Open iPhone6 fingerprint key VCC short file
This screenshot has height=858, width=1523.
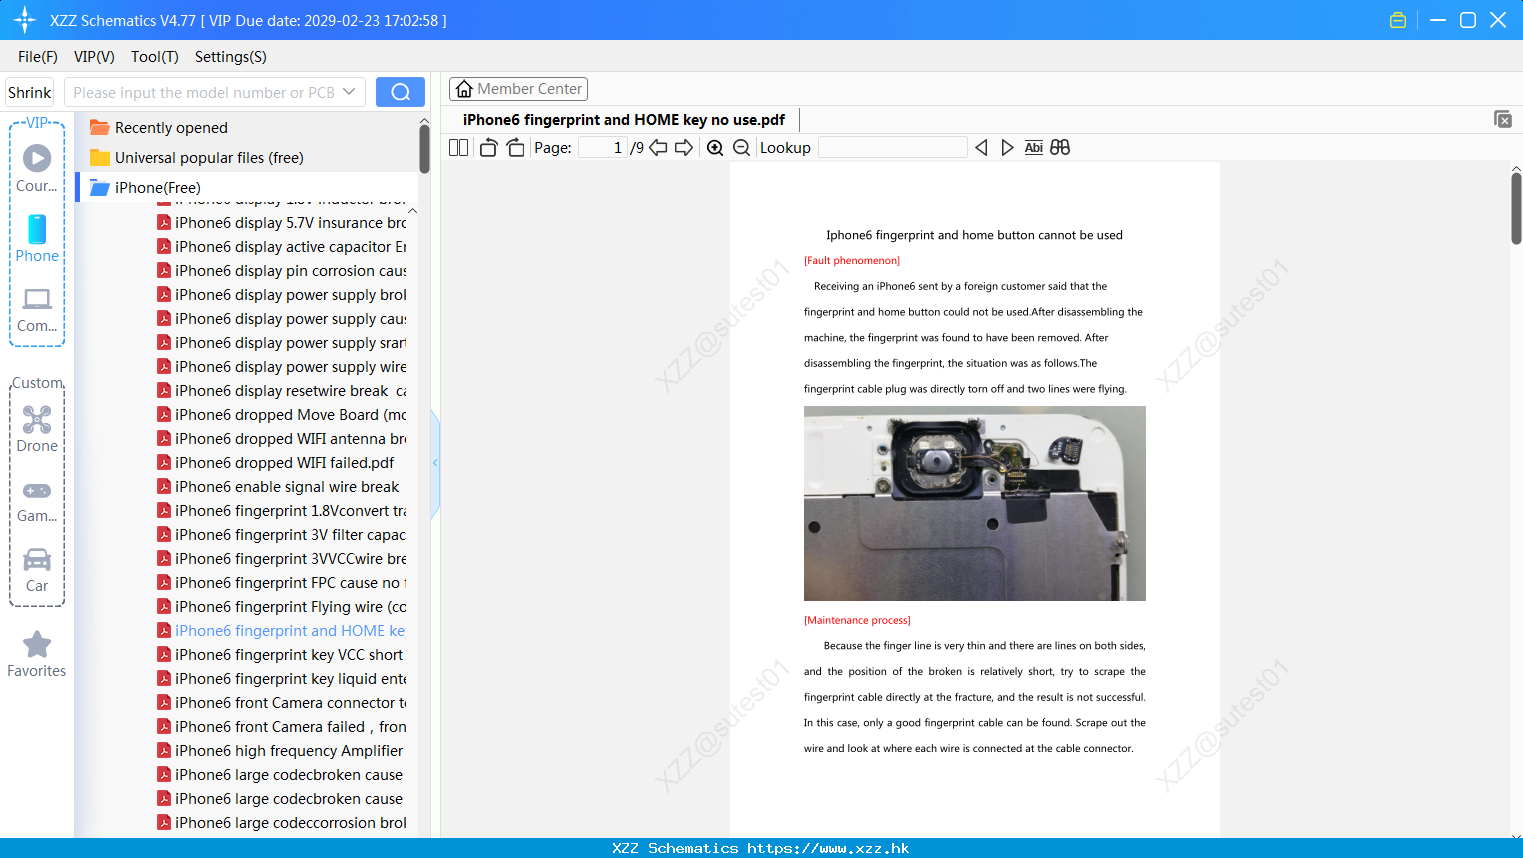coord(280,655)
